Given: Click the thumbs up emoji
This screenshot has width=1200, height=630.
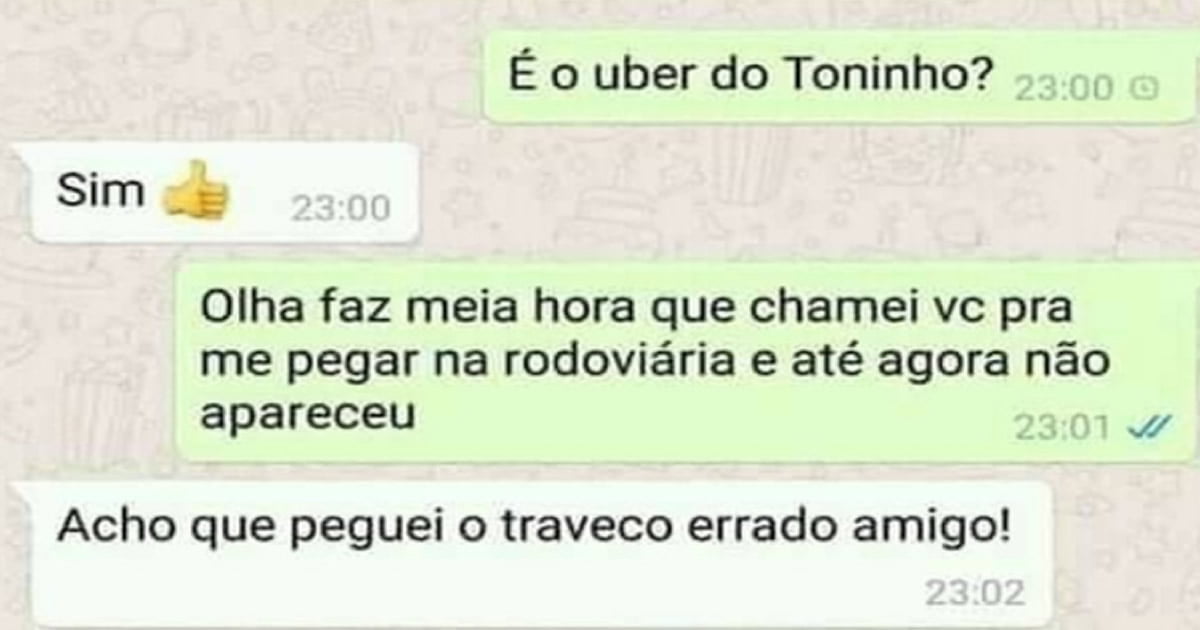Looking at the screenshot, I should click(196, 190).
